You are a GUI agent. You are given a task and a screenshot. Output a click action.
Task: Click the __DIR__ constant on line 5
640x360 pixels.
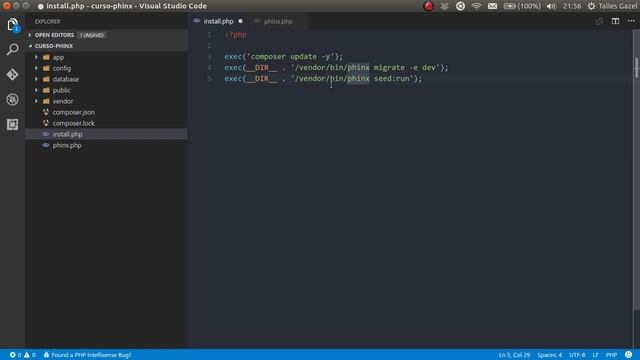click(262, 78)
